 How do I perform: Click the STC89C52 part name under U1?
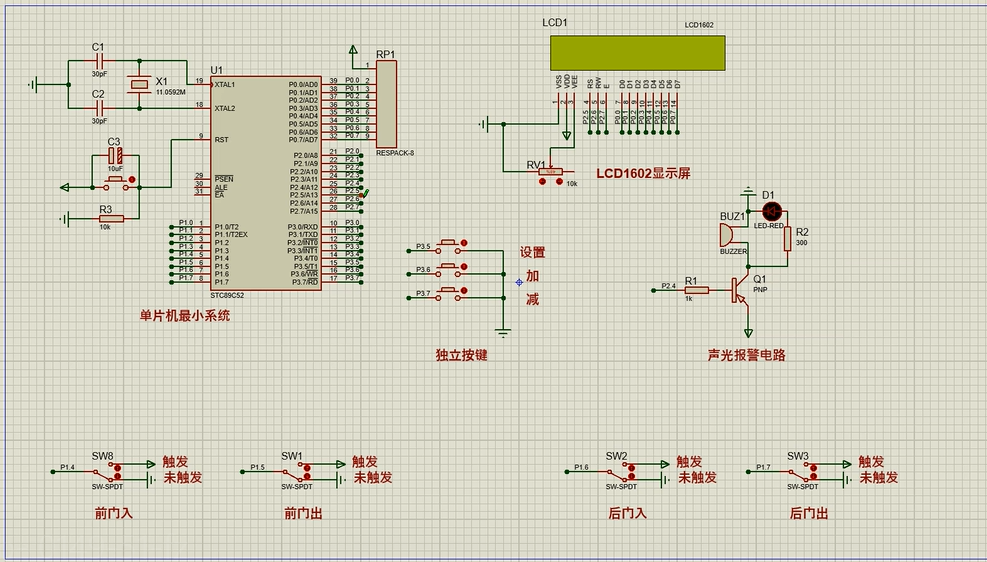(227, 295)
